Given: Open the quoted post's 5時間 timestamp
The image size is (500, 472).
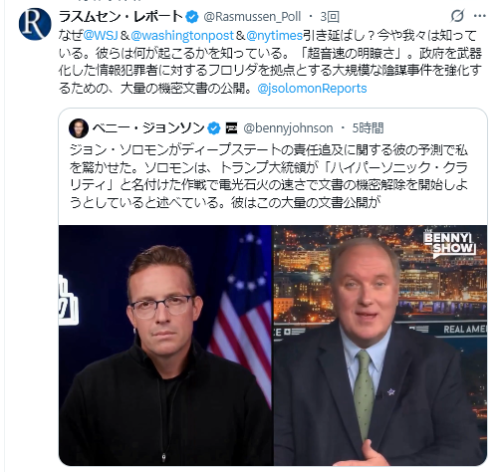Looking at the screenshot, I should point(368,128).
